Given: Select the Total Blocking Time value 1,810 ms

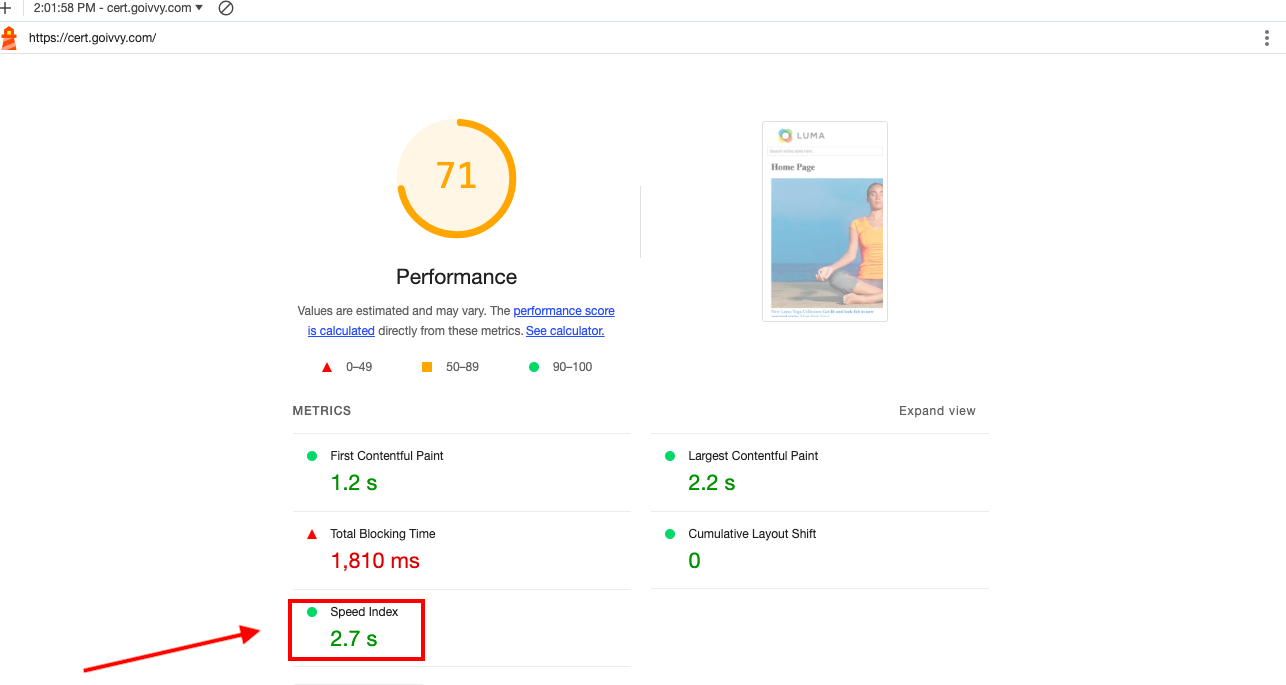Looking at the screenshot, I should click(x=375, y=561).
